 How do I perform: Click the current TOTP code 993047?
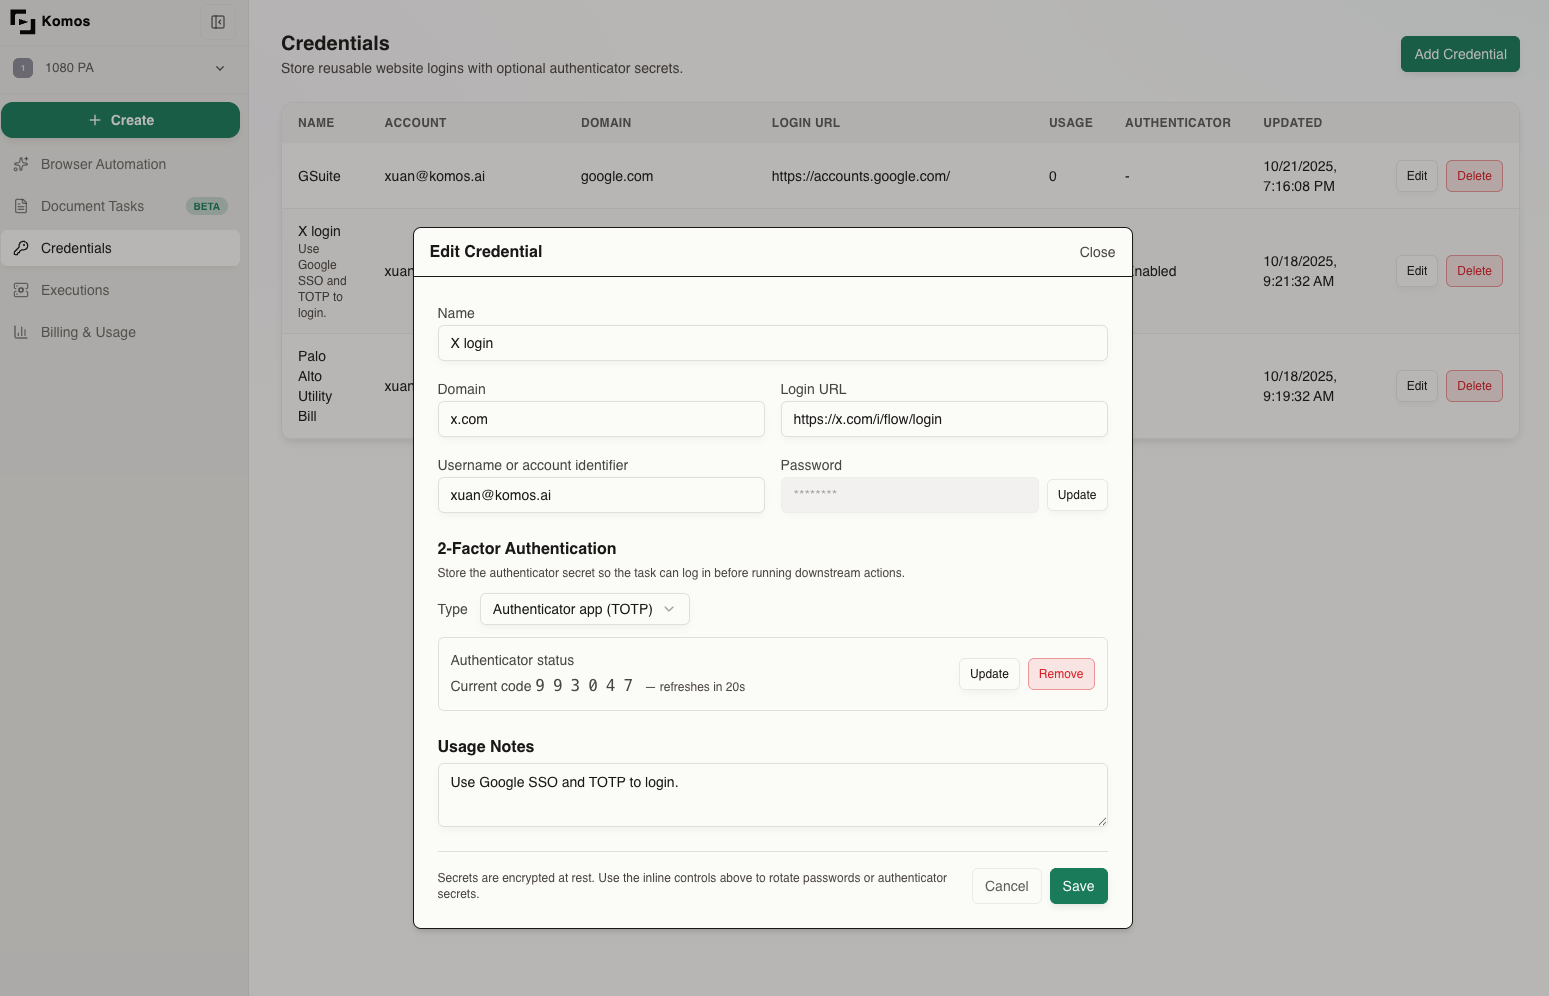(x=584, y=686)
